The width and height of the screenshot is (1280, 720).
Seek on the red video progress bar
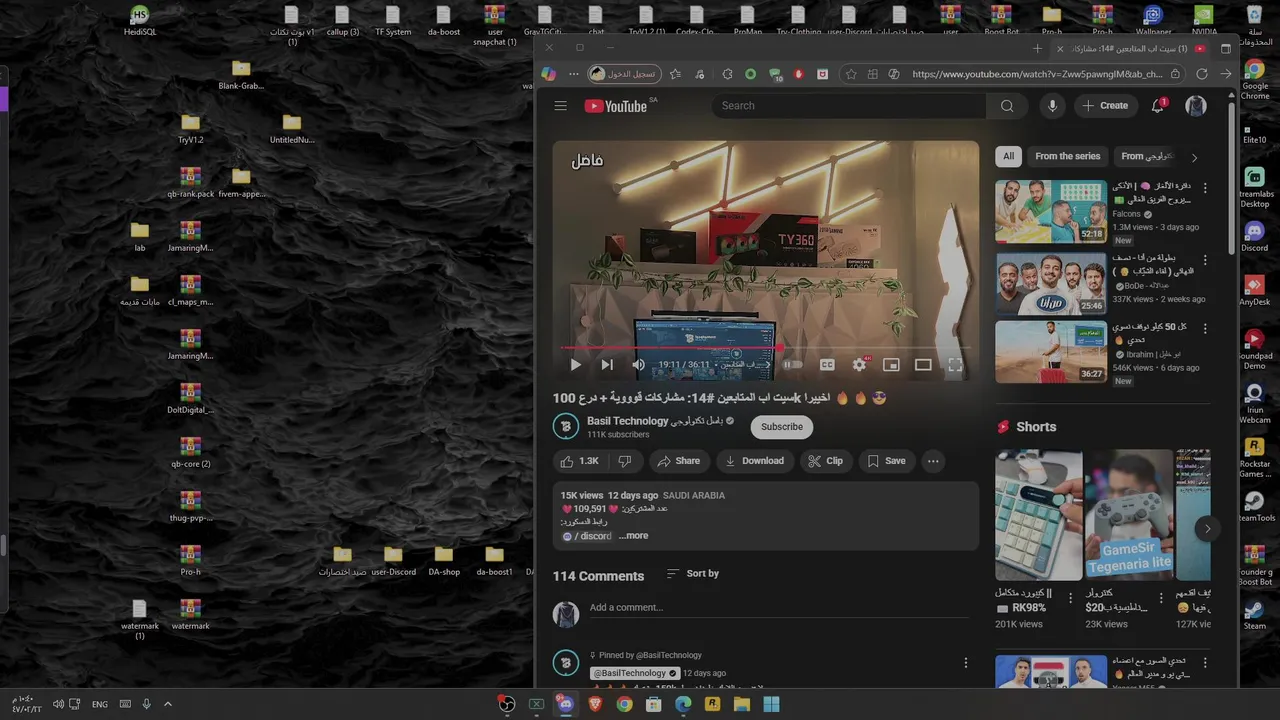765,348
